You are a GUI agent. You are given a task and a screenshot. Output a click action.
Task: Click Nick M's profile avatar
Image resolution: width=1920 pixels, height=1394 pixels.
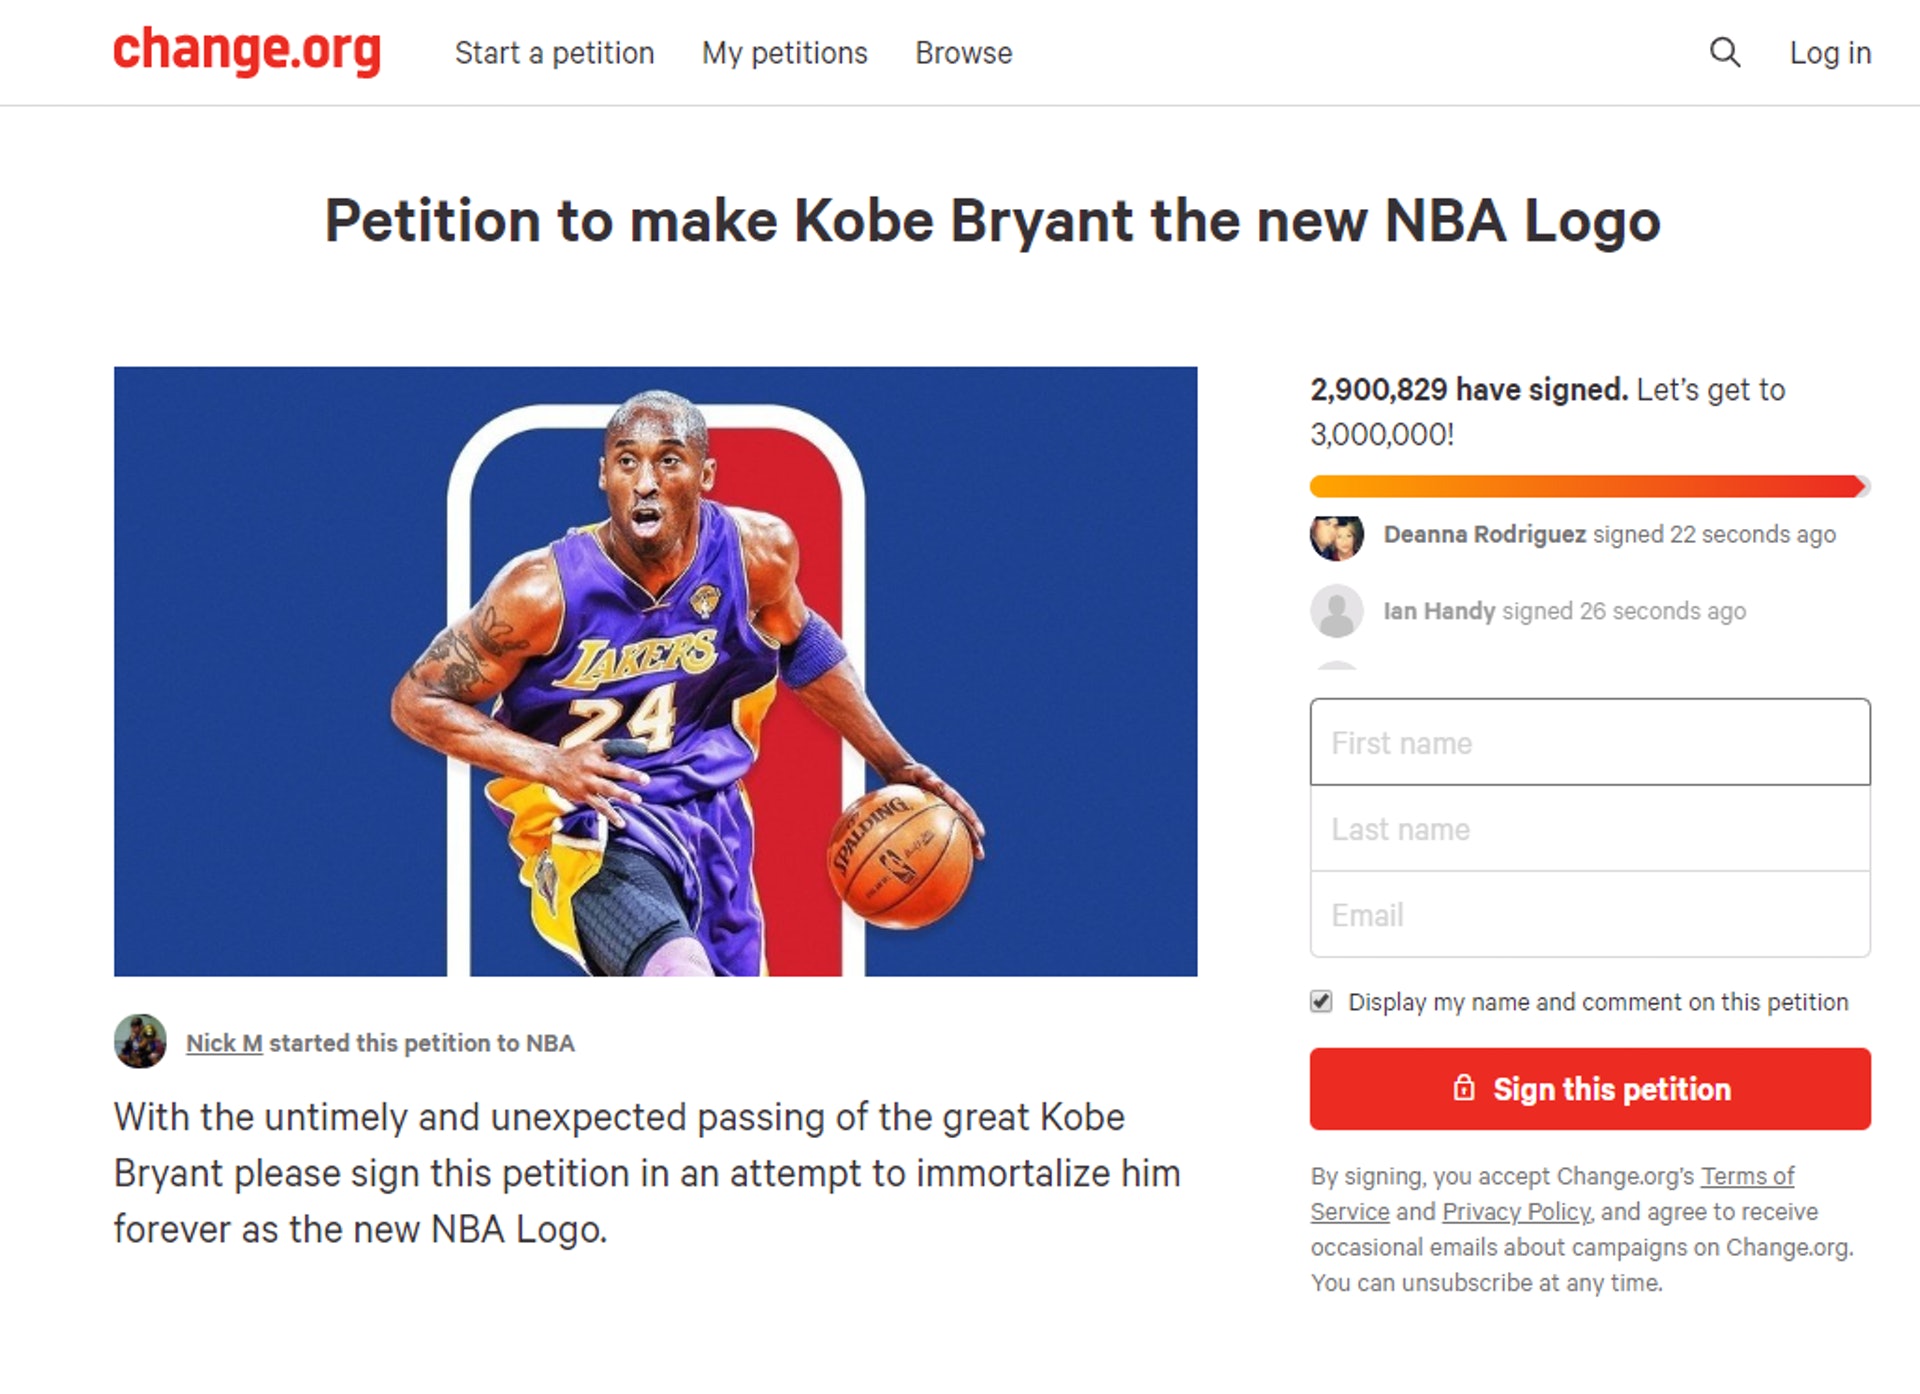click(x=140, y=1042)
